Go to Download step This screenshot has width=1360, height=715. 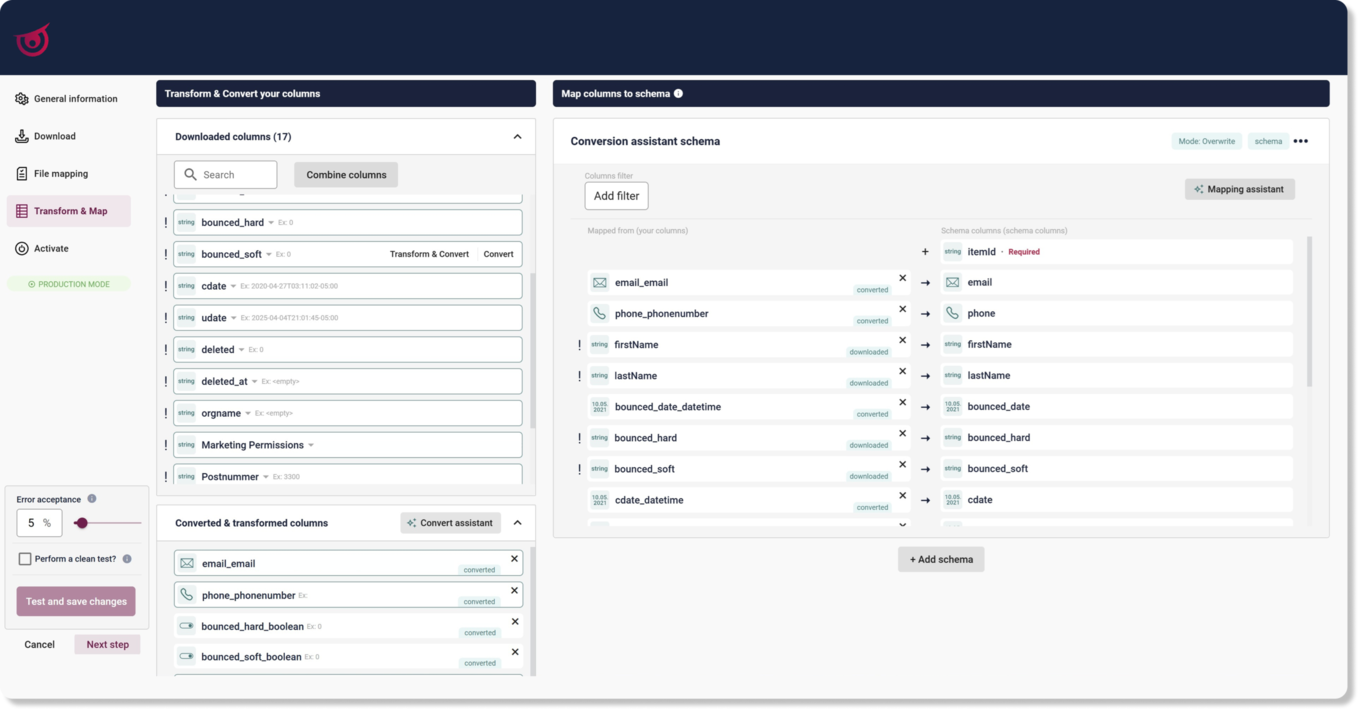tap(45, 136)
